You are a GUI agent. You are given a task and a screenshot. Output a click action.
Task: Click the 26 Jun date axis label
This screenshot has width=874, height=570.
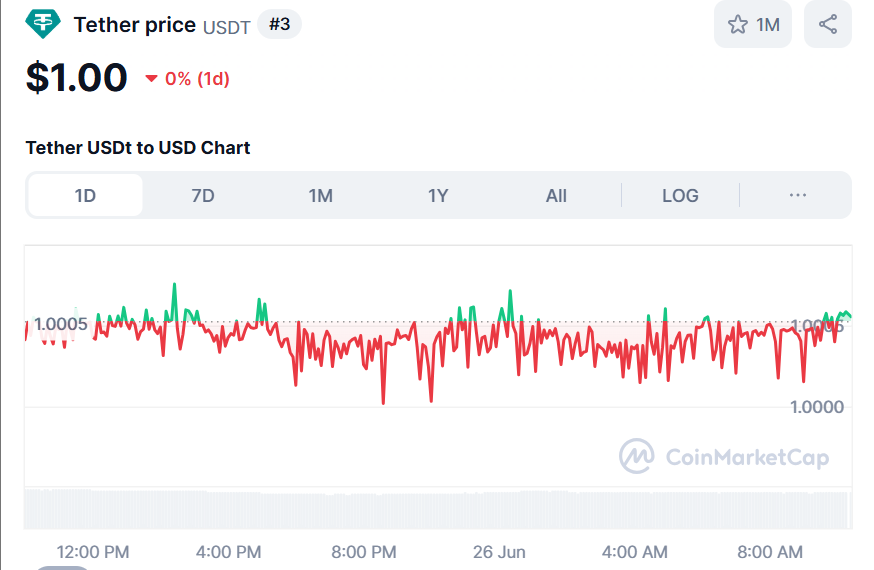click(x=499, y=552)
